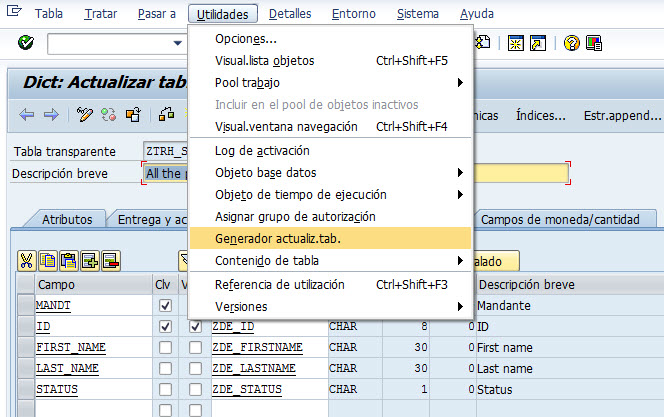Screen dimensions: 664x417
Task: Select Visual.ventana navegación menu entry
Action: tap(330, 127)
